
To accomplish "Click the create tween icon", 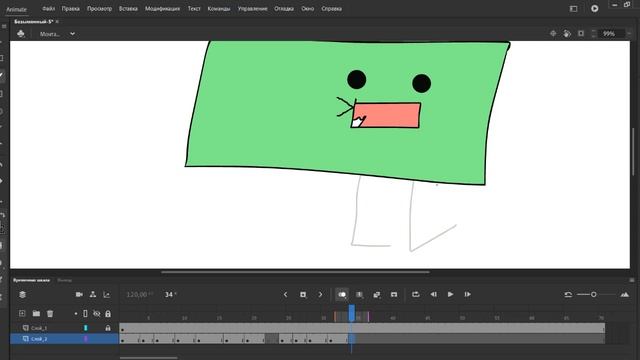I will pyautogui.click(x=377, y=294).
